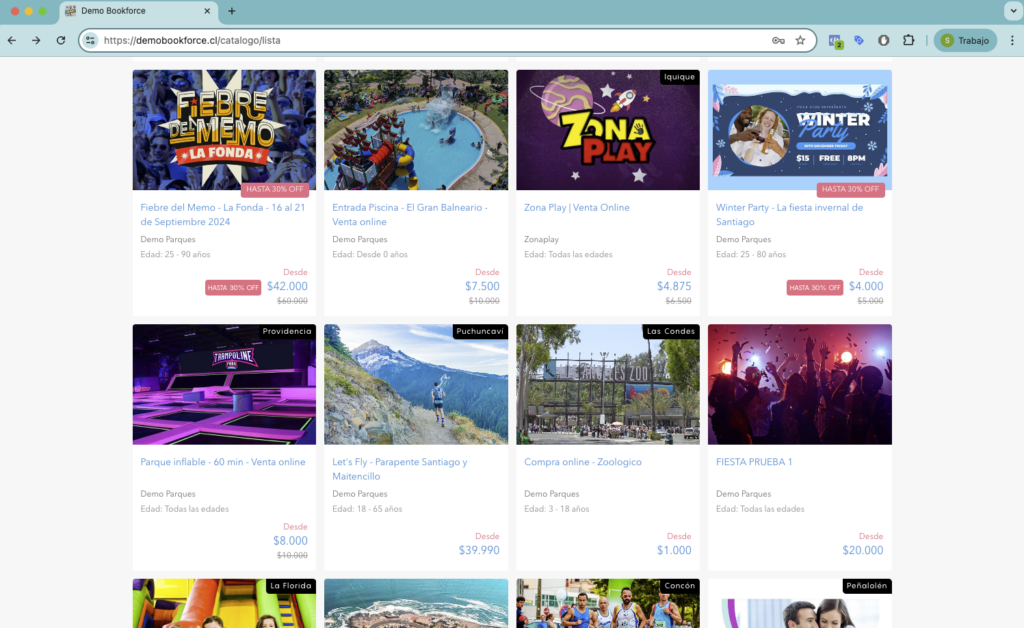Open Compra online - Zoologico link

point(583,462)
